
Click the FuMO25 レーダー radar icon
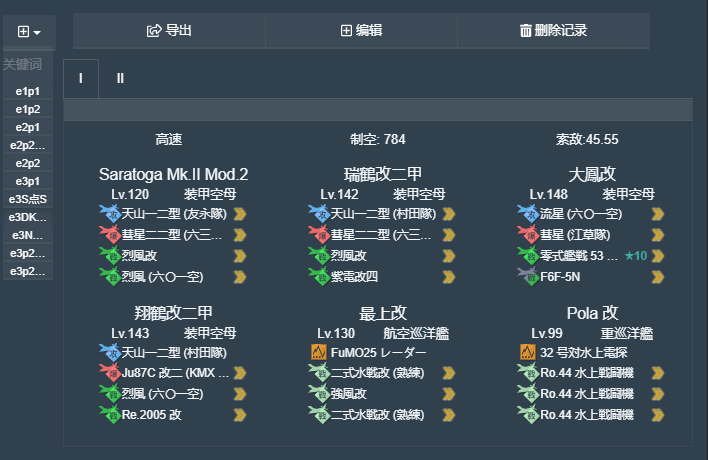[x=319, y=352]
